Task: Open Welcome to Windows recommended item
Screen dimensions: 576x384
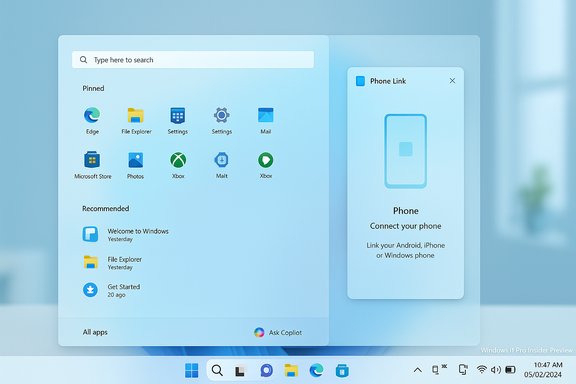Action: pos(126,234)
